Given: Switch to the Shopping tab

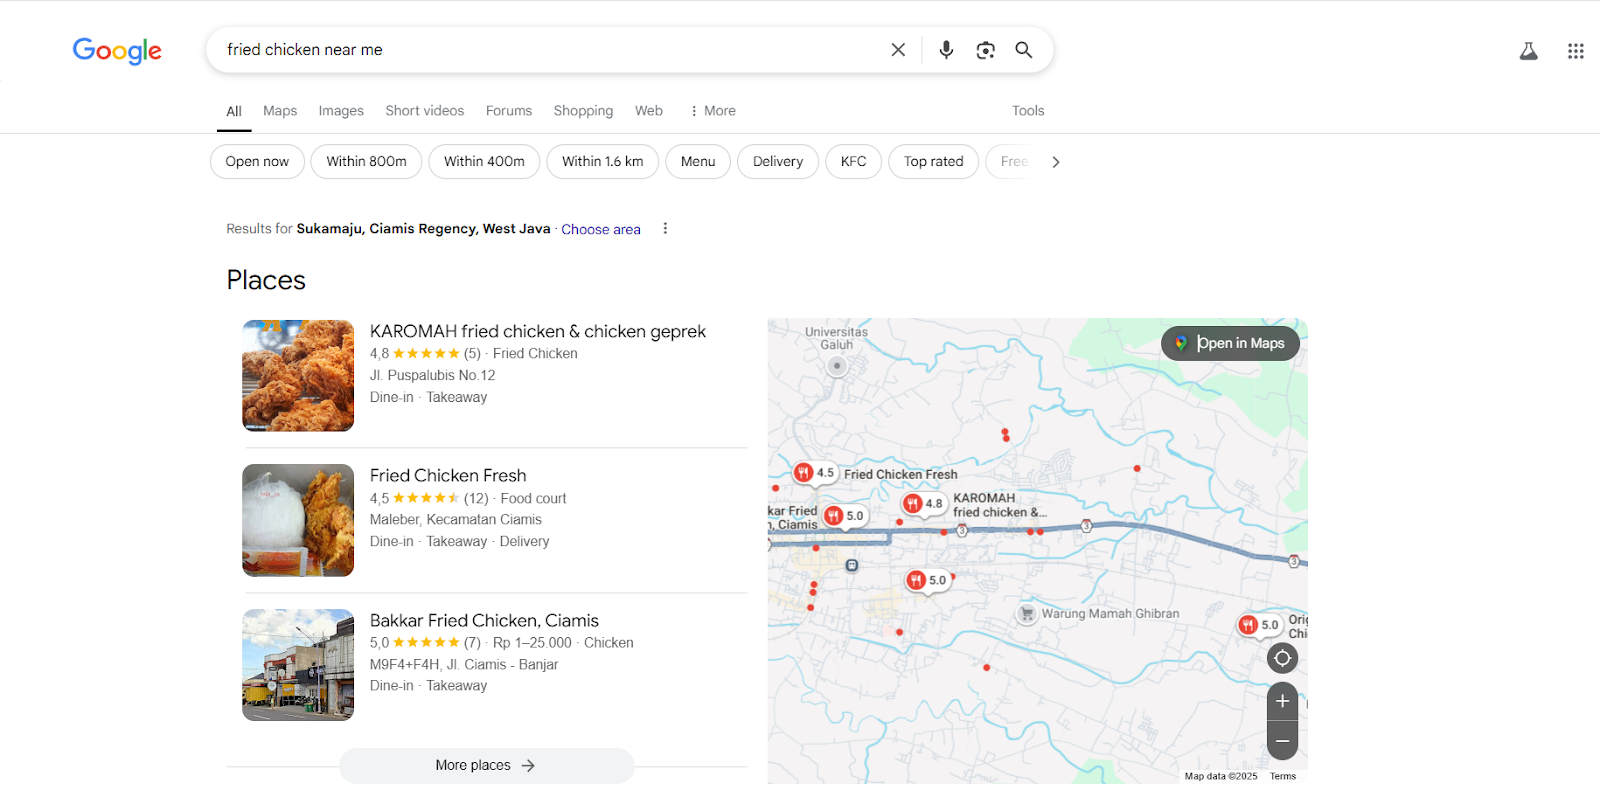Looking at the screenshot, I should click(583, 111).
